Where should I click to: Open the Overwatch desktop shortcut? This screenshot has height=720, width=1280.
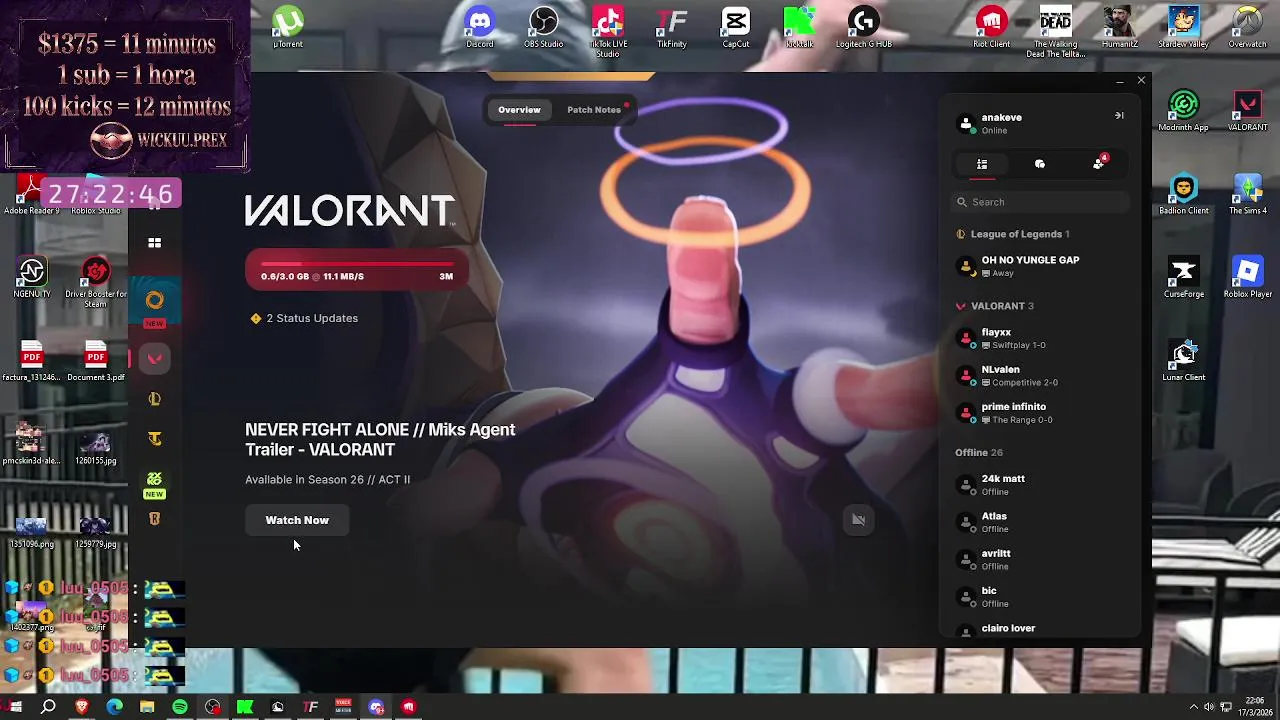1247,27
